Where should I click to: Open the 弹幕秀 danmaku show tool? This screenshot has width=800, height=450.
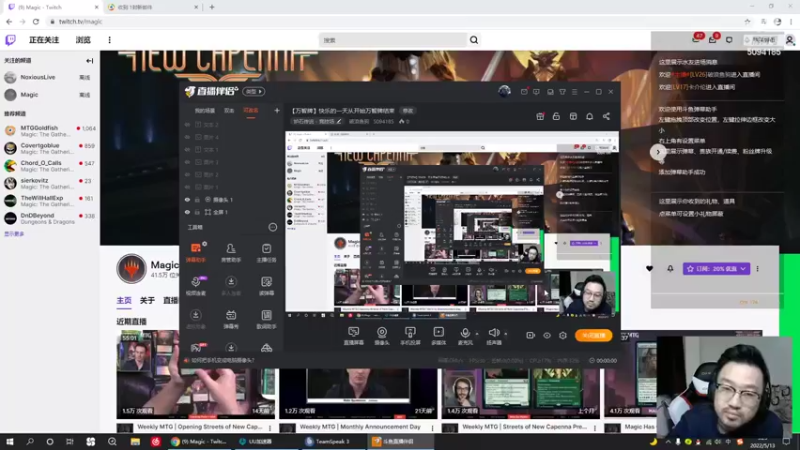click(x=231, y=319)
